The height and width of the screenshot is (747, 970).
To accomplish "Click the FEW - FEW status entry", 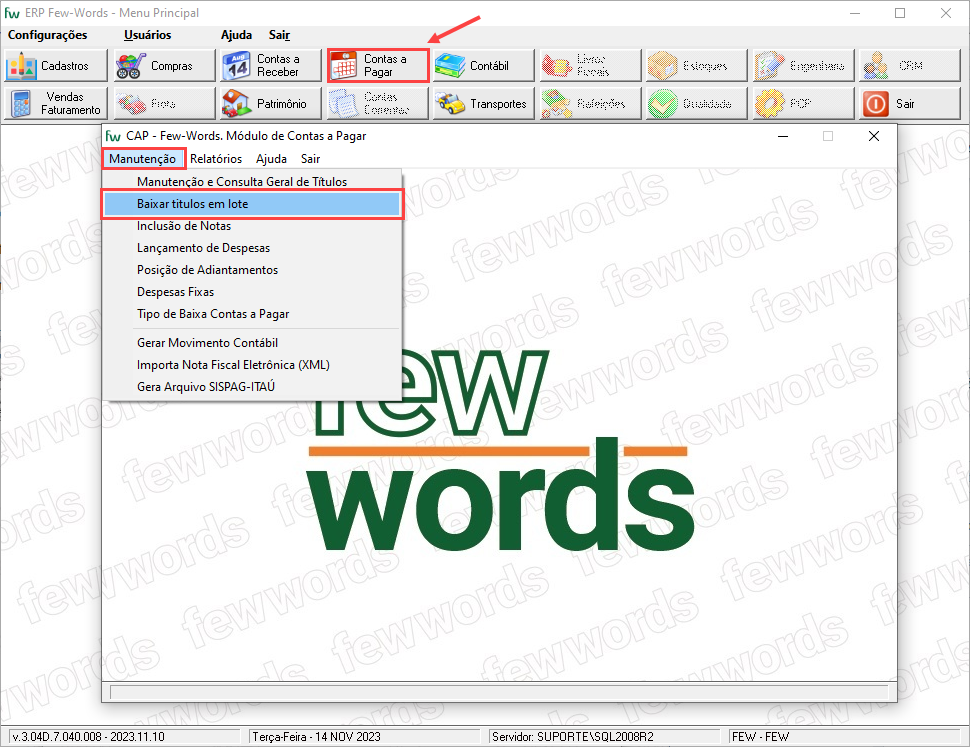I will pyautogui.click(x=844, y=737).
